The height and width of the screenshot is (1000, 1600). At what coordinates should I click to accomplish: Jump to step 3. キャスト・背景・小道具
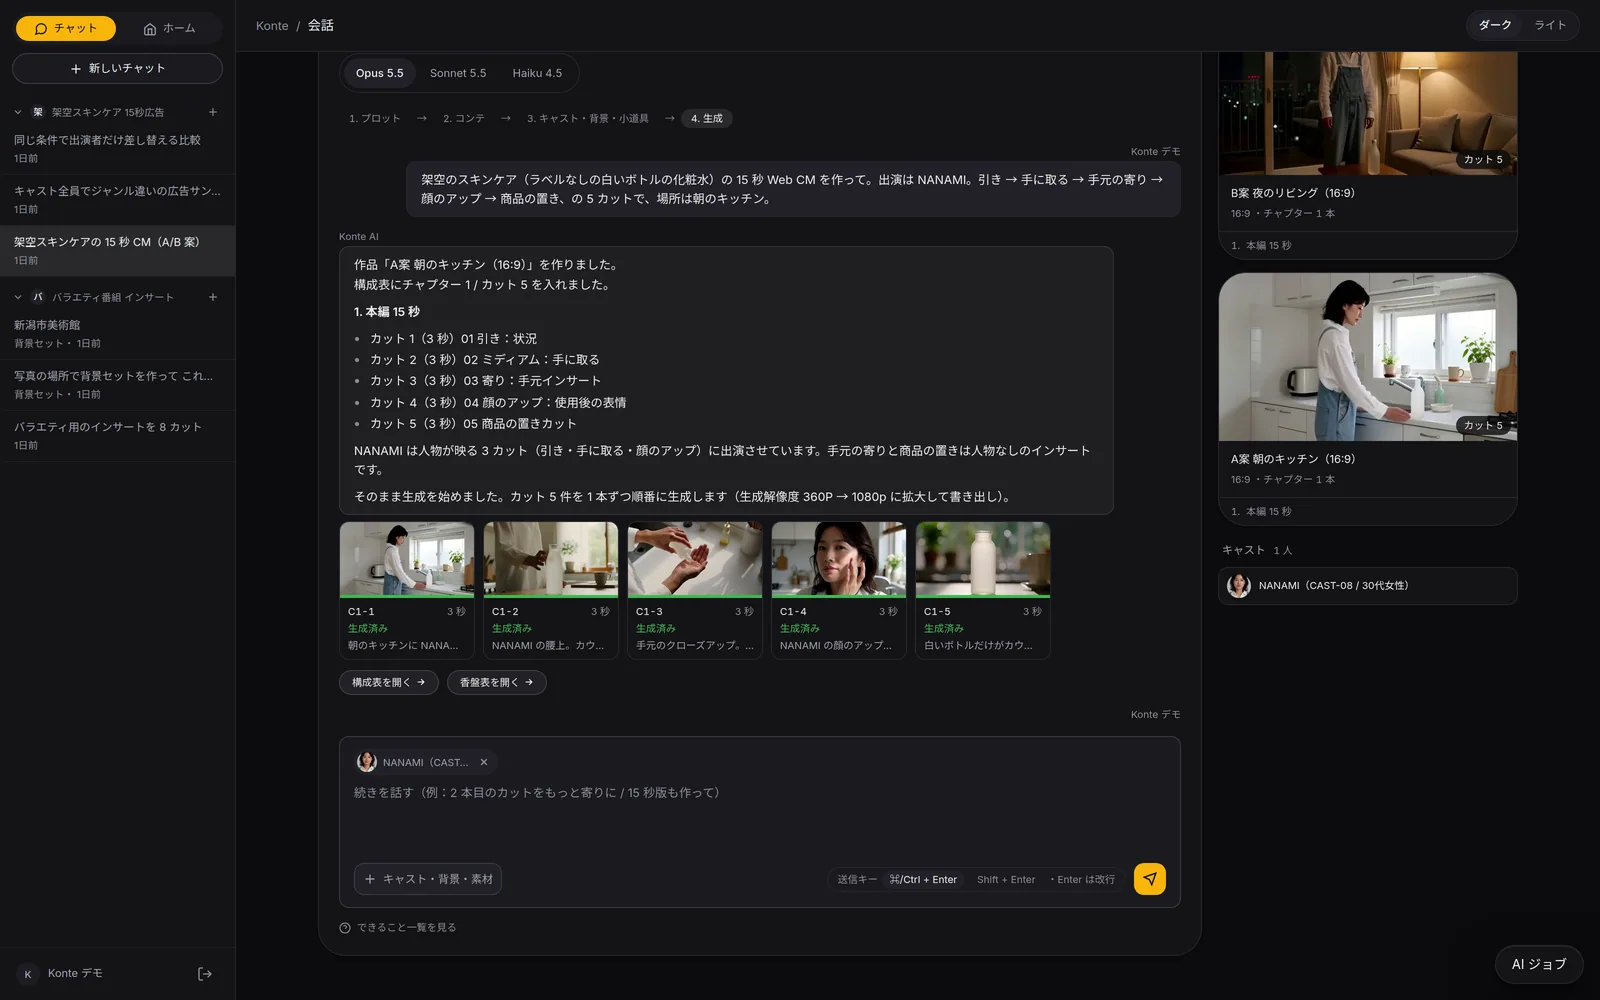(x=588, y=118)
